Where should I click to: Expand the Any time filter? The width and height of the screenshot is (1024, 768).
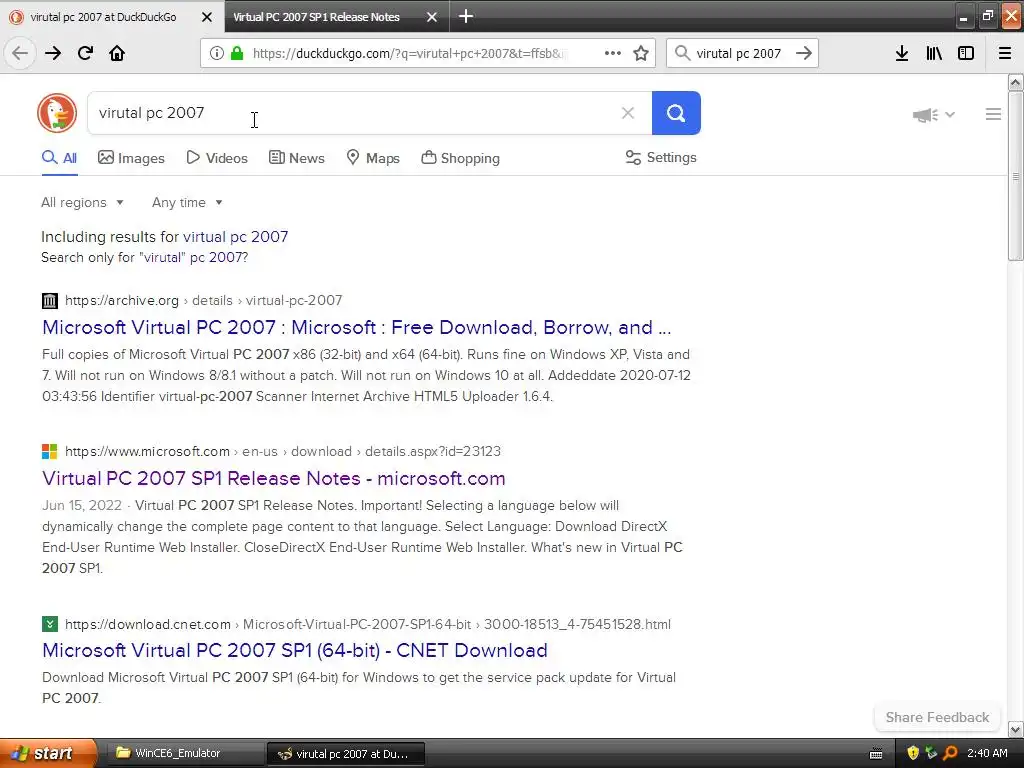(187, 202)
